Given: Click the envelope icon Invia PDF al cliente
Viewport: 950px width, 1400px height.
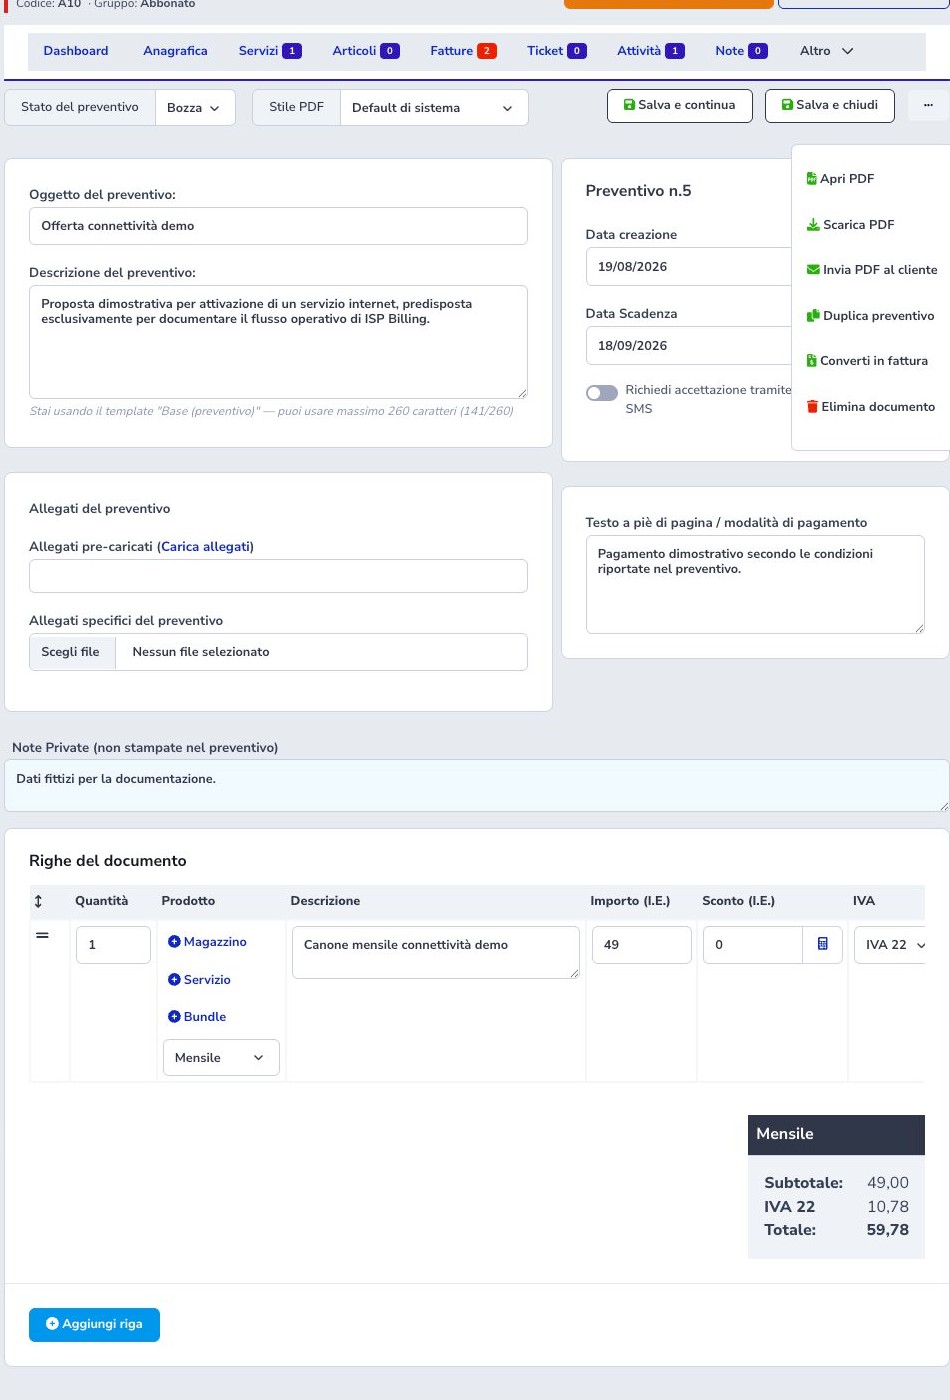Looking at the screenshot, I should 813,270.
